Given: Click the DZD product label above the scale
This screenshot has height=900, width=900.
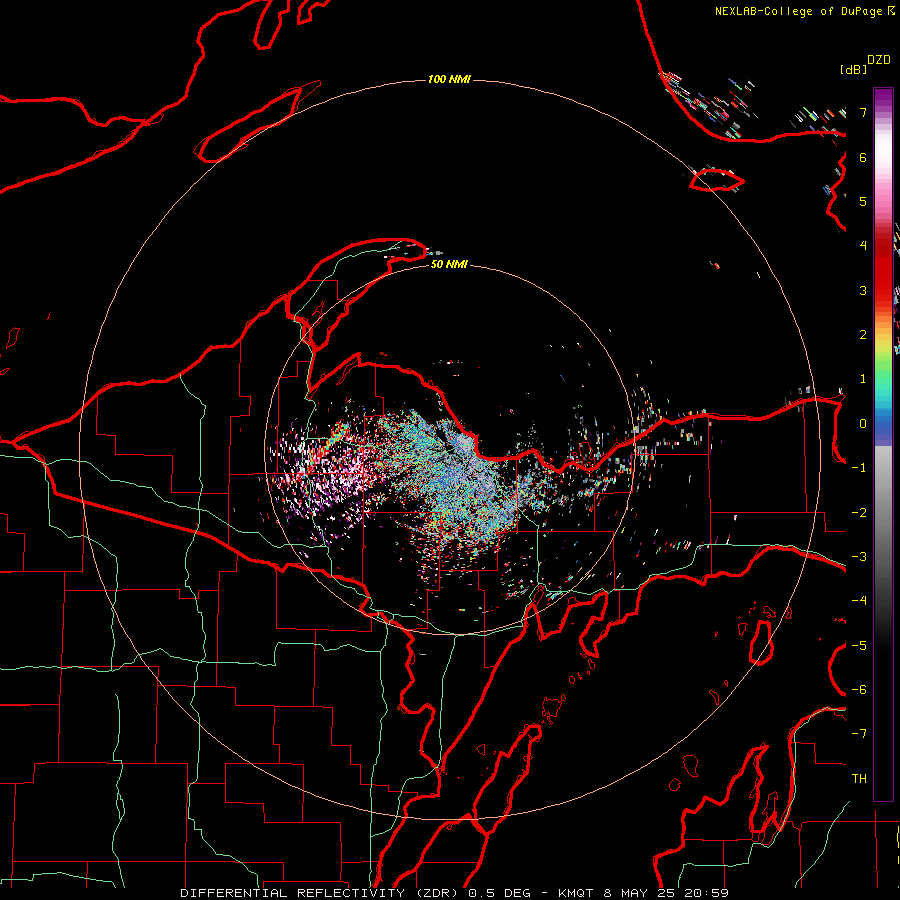Looking at the screenshot, I should (x=879, y=60).
